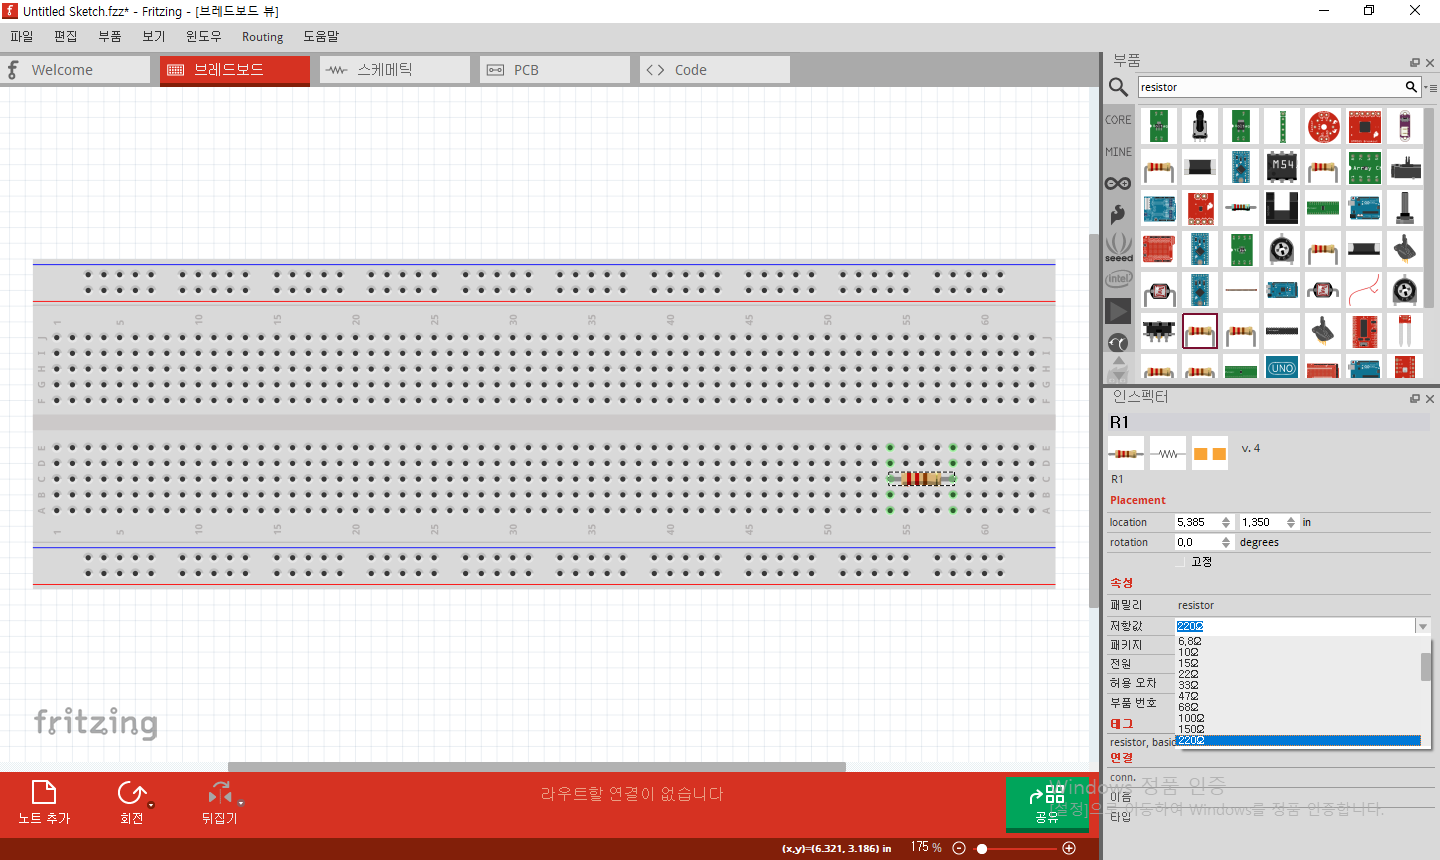Select the M54 chip part thumbnail
This screenshot has width=1440, height=860.
[1282, 166]
